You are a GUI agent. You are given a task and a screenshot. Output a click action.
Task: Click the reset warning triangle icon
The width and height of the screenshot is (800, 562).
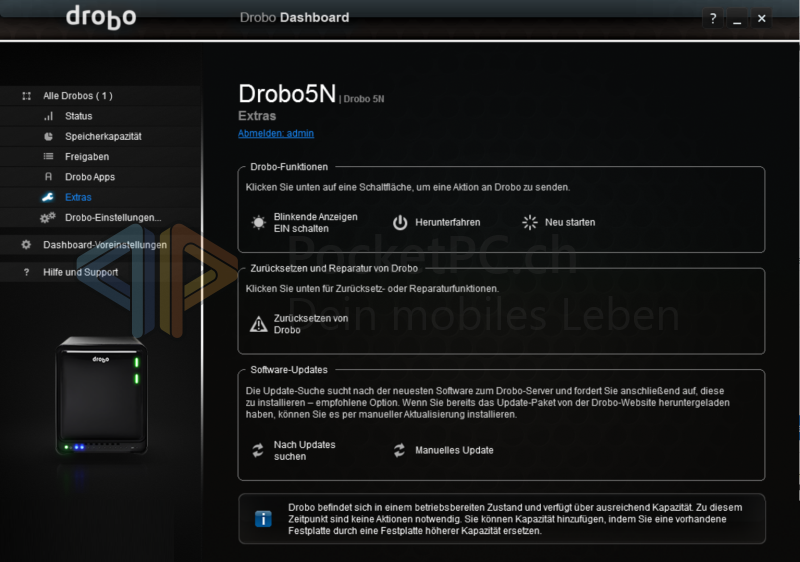tap(259, 324)
